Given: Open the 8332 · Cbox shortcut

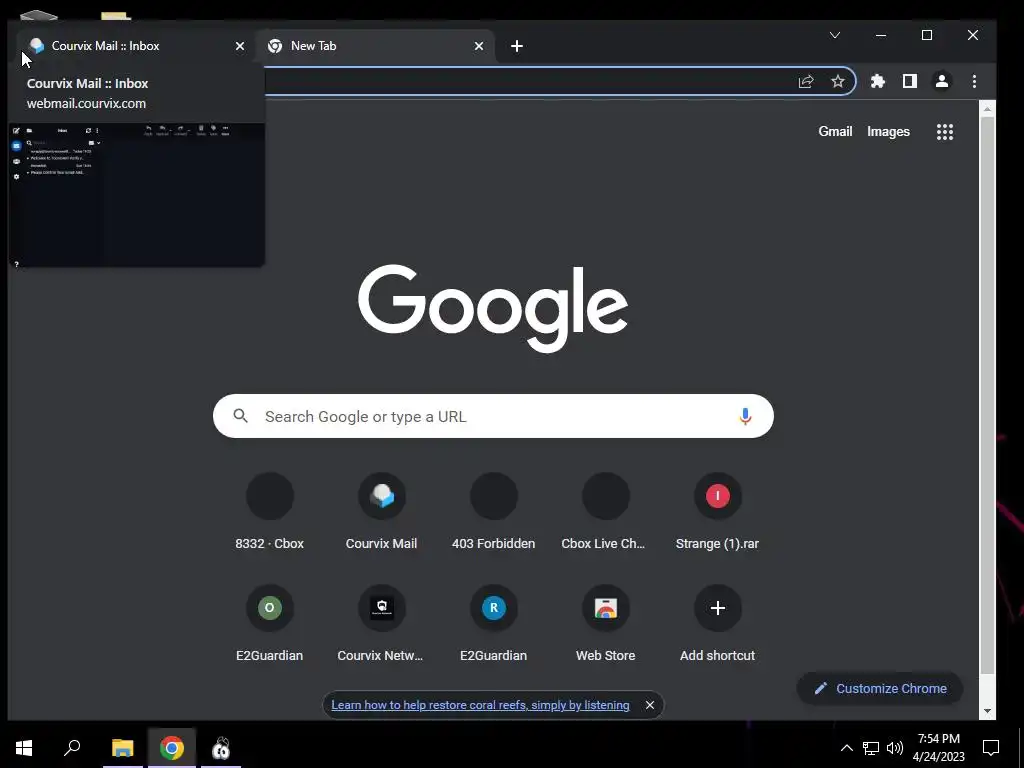Looking at the screenshot, I should coord(270,513).
